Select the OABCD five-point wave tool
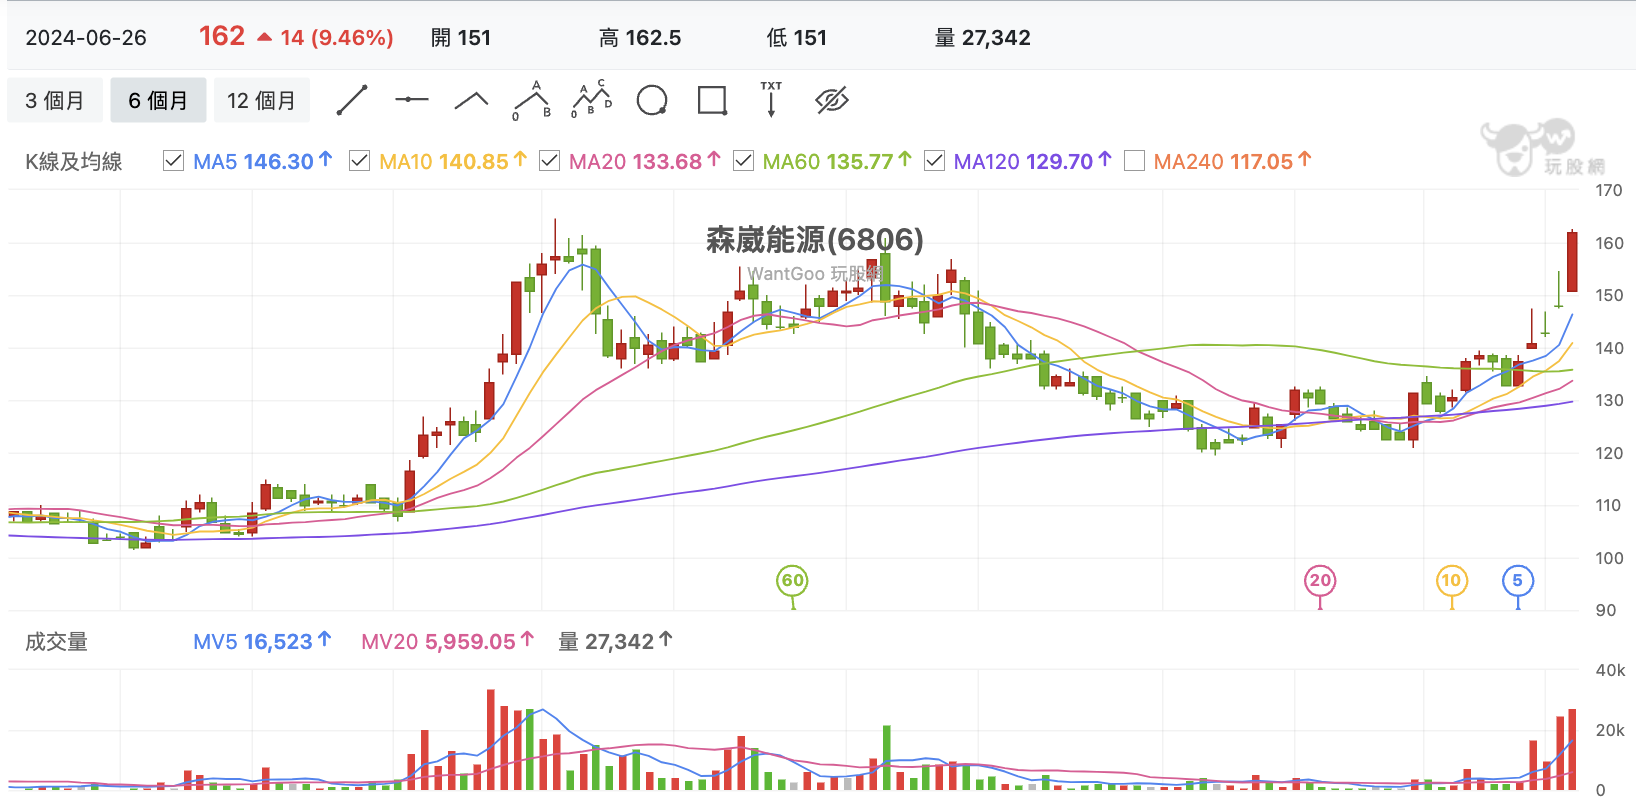This screenshot has width=1636, height=802. pyautogui.click(x=592, y=99)
